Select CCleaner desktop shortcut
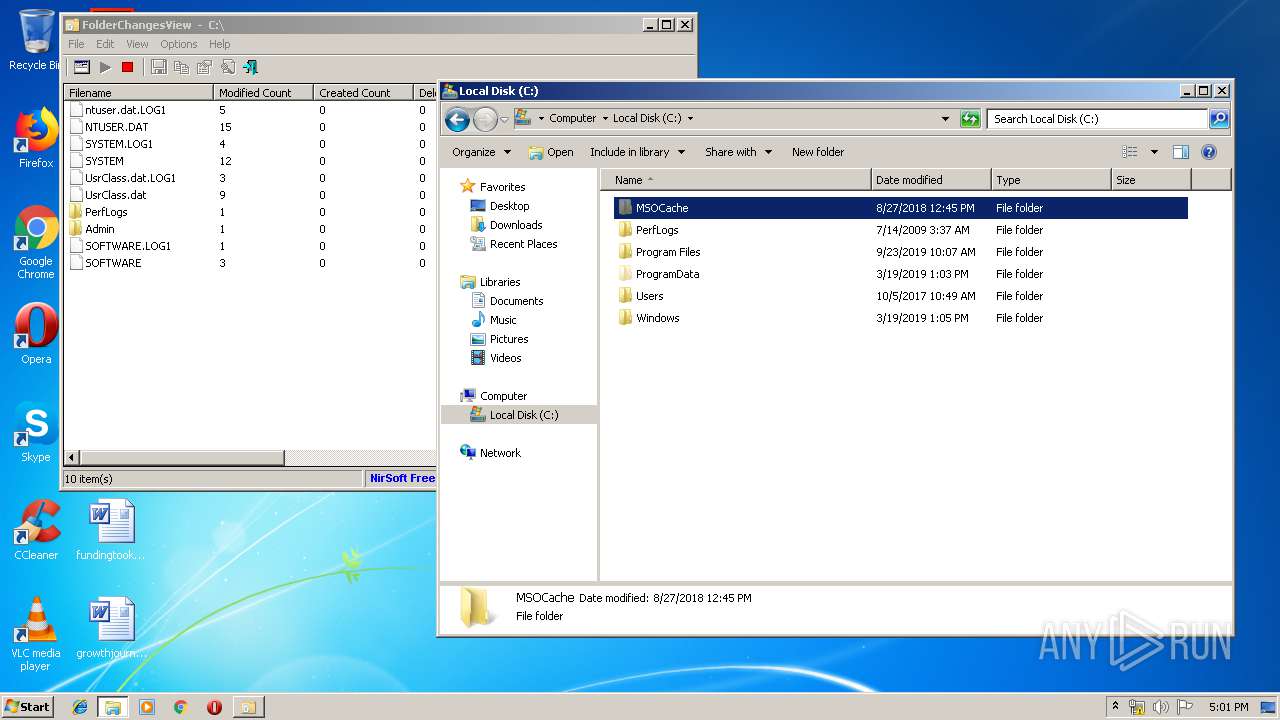Screen dimensions: 1280x720 click(36, 530)
